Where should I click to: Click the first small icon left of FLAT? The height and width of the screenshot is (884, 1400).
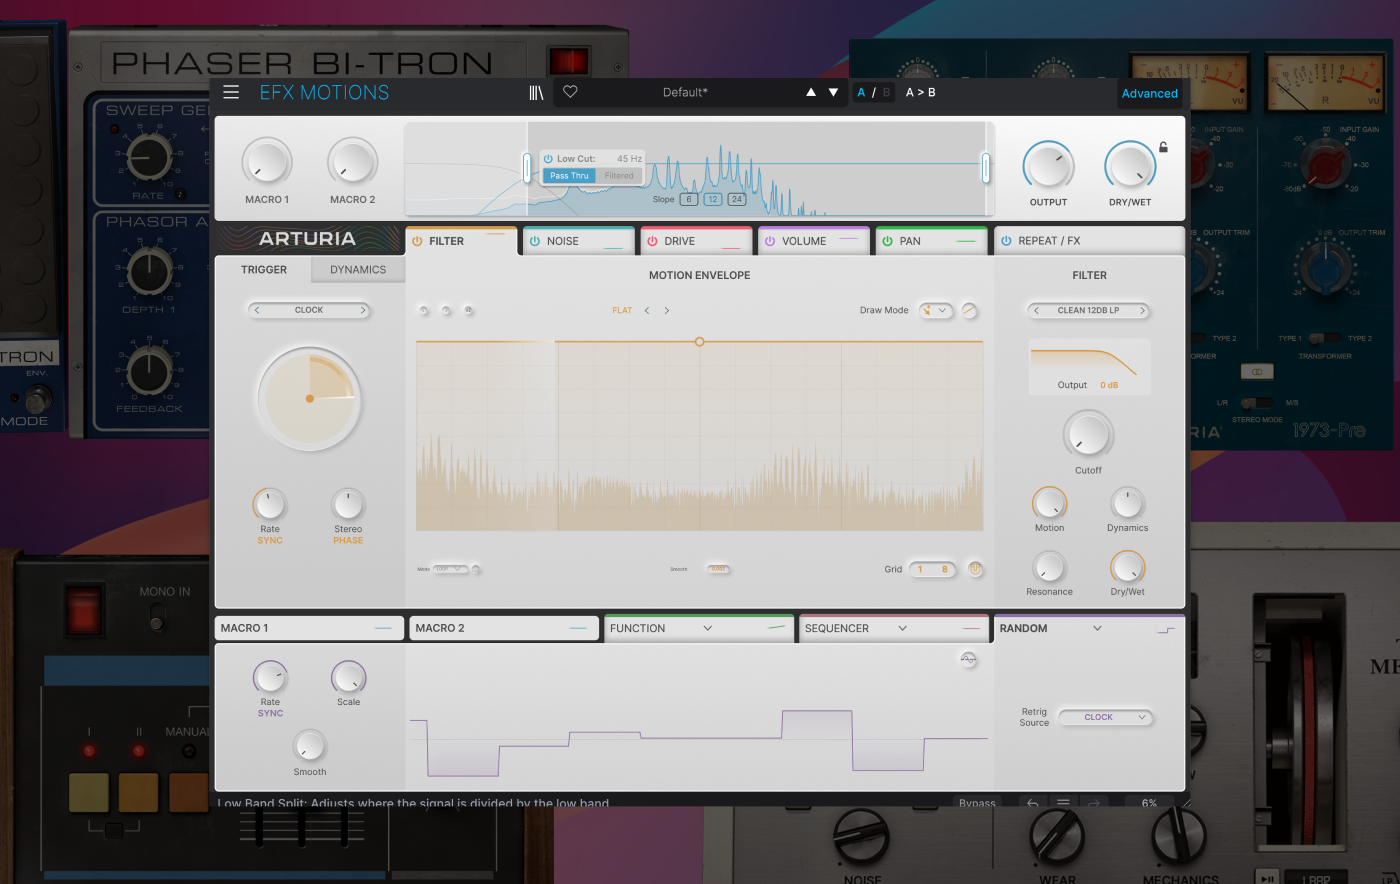tap(424, 310)
